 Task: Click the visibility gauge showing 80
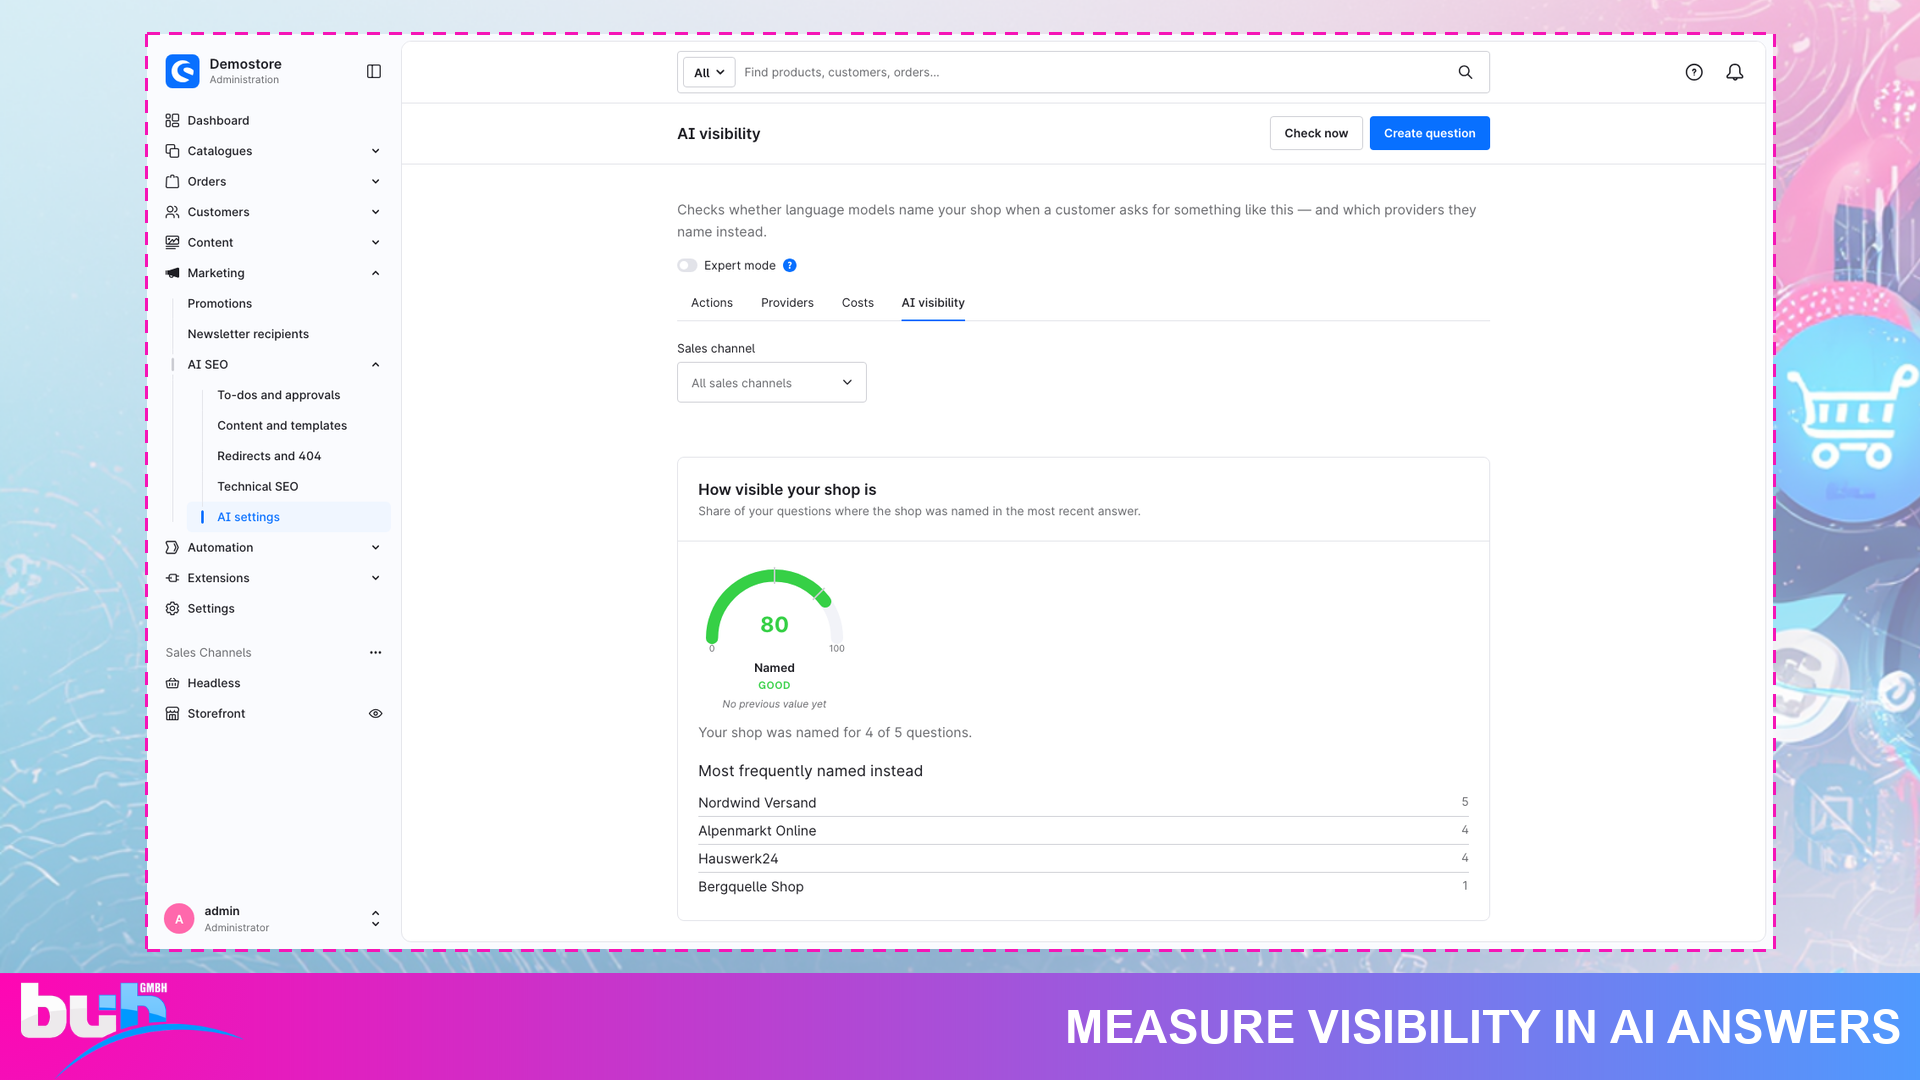point(775,610)
